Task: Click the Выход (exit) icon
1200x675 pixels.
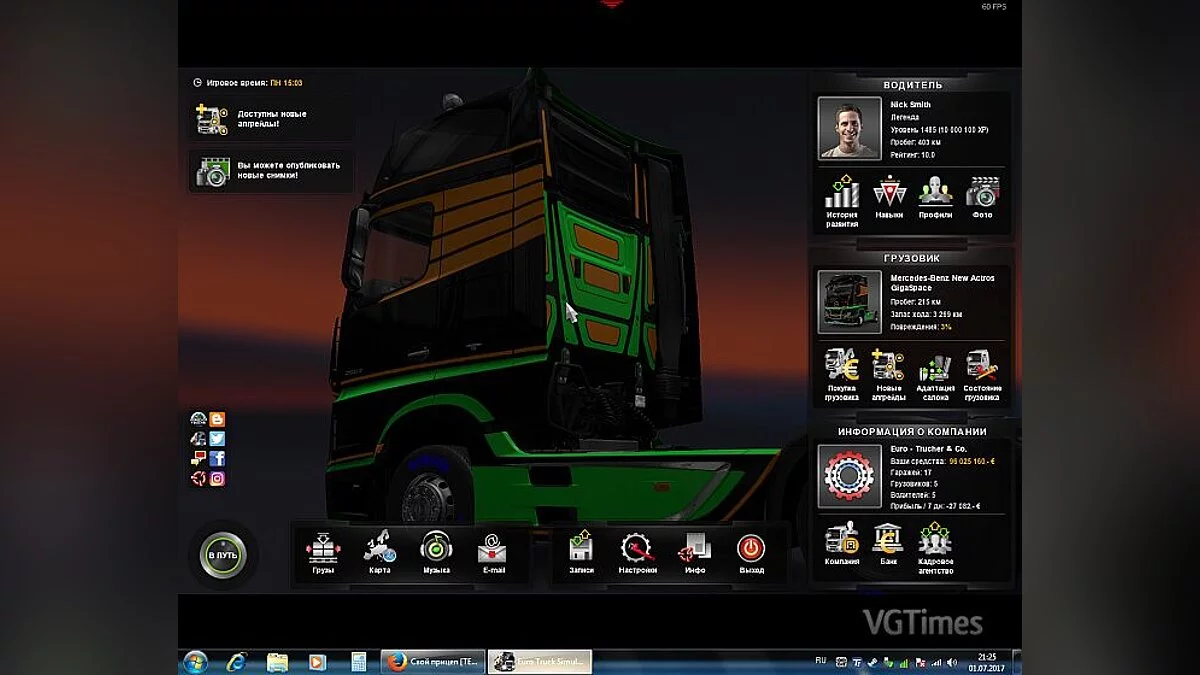Action: click(x=750, y=546)
